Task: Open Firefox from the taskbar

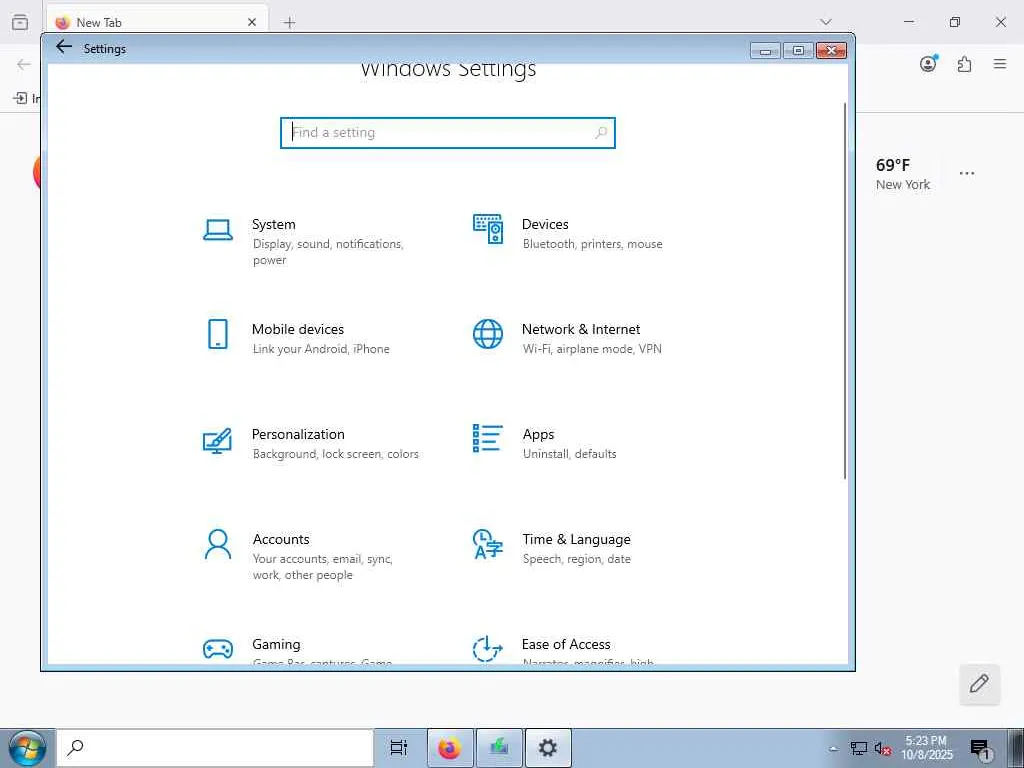Action: pyautogui.click(x=450, y=748)
